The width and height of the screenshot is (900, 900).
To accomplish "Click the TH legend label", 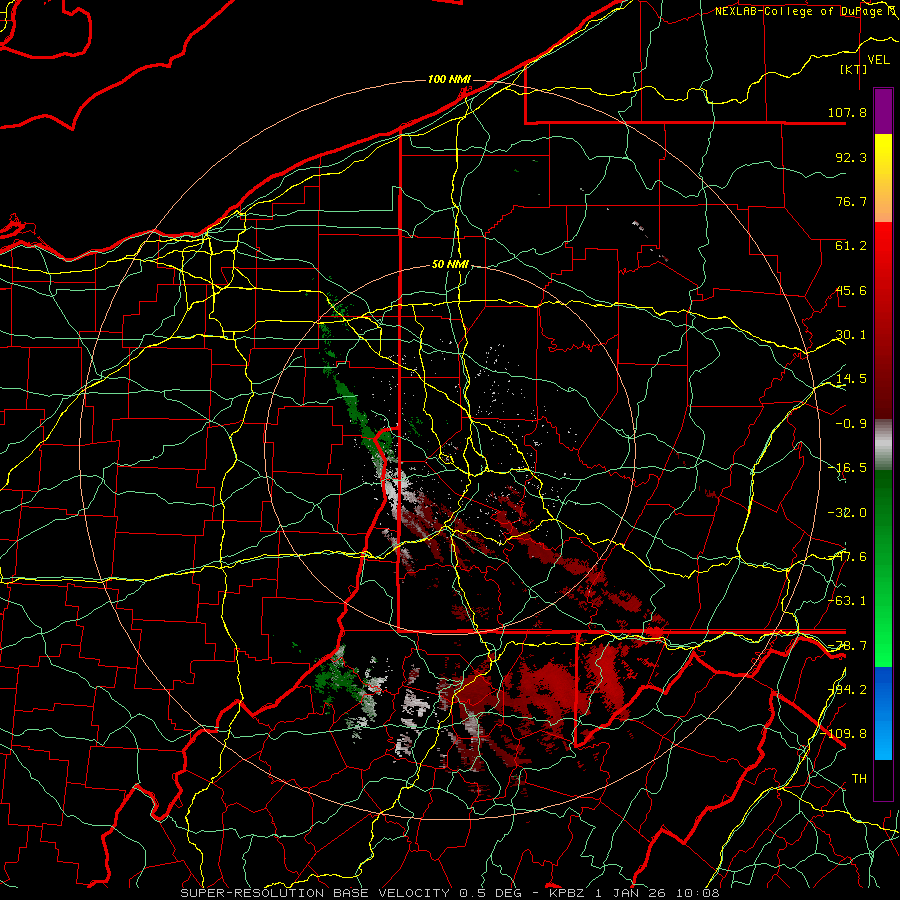I will (859, 779).
